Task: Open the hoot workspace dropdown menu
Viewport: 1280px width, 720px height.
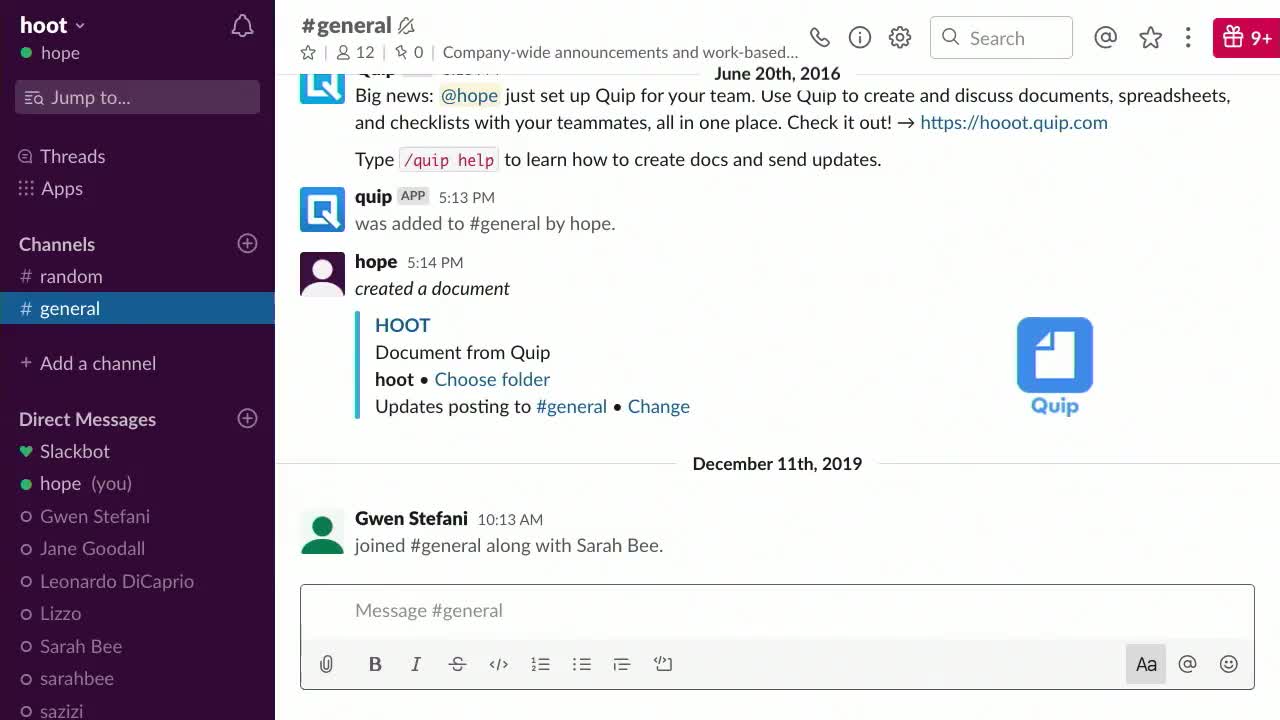Action: [x=53, y=25]
